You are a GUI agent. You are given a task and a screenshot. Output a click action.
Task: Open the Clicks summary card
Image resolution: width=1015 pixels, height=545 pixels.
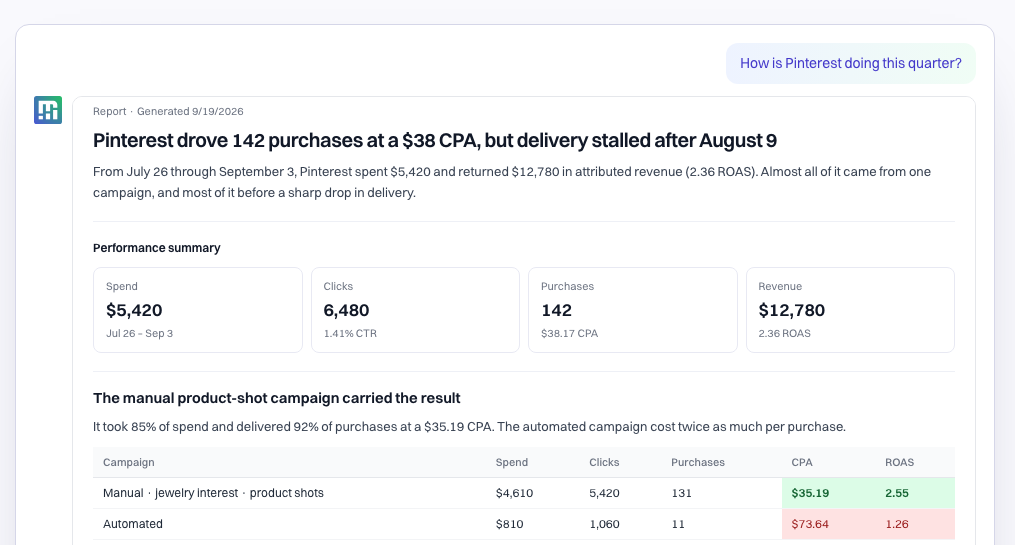pyautogui.click(x=416, y=310)
